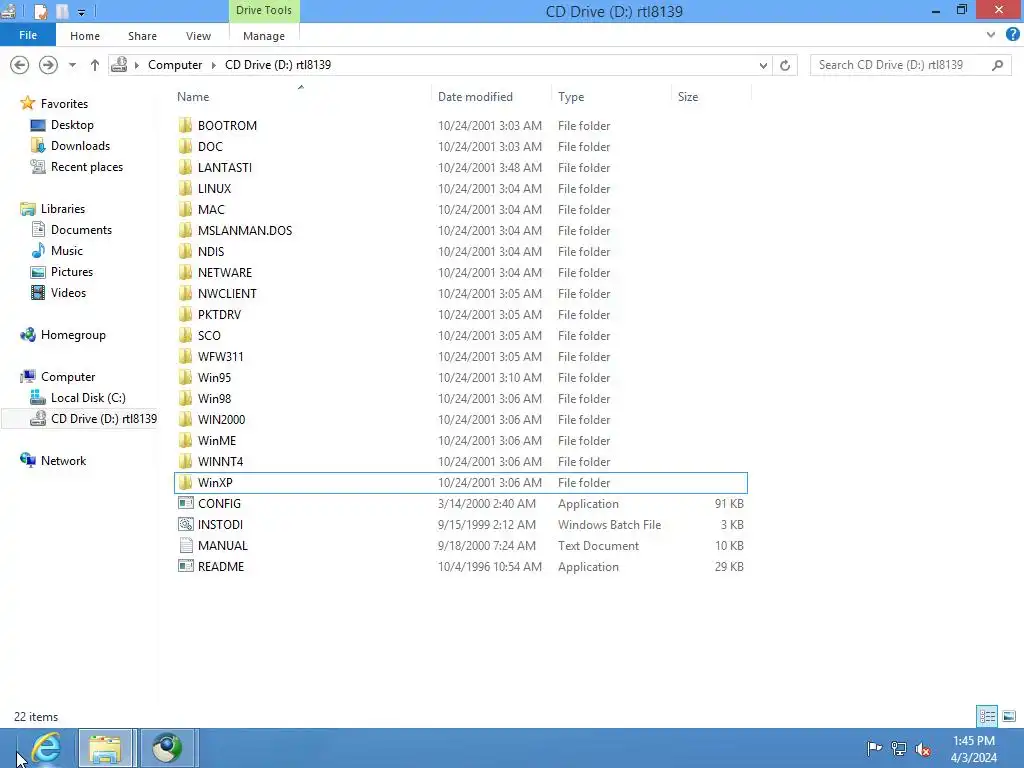Select the MAC folder icon
This screenshot has height=768, width=1024.
pyautogui.click(x=185, y=210)
